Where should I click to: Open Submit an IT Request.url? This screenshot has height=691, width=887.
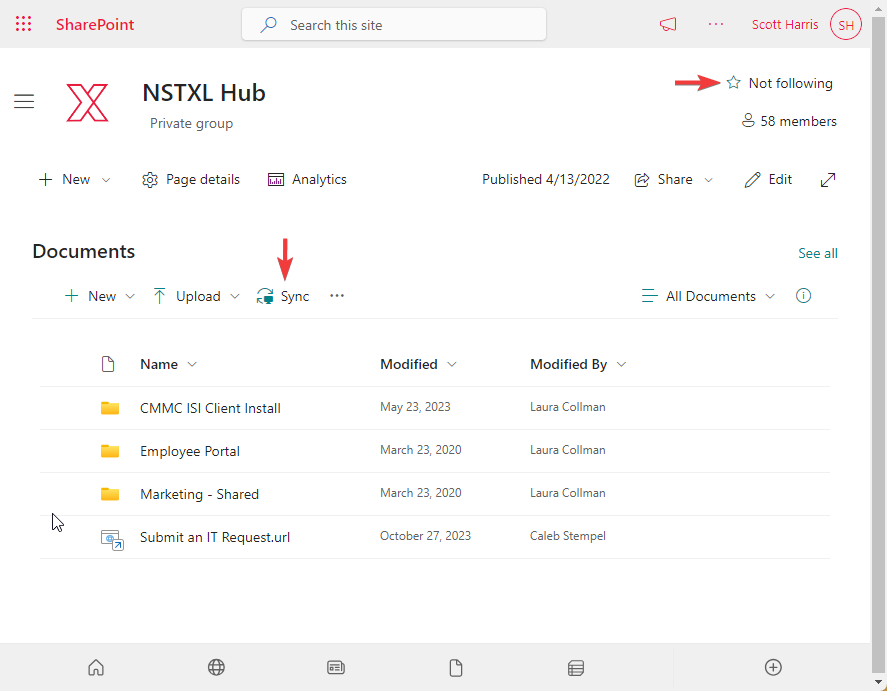tap(215, 537)
